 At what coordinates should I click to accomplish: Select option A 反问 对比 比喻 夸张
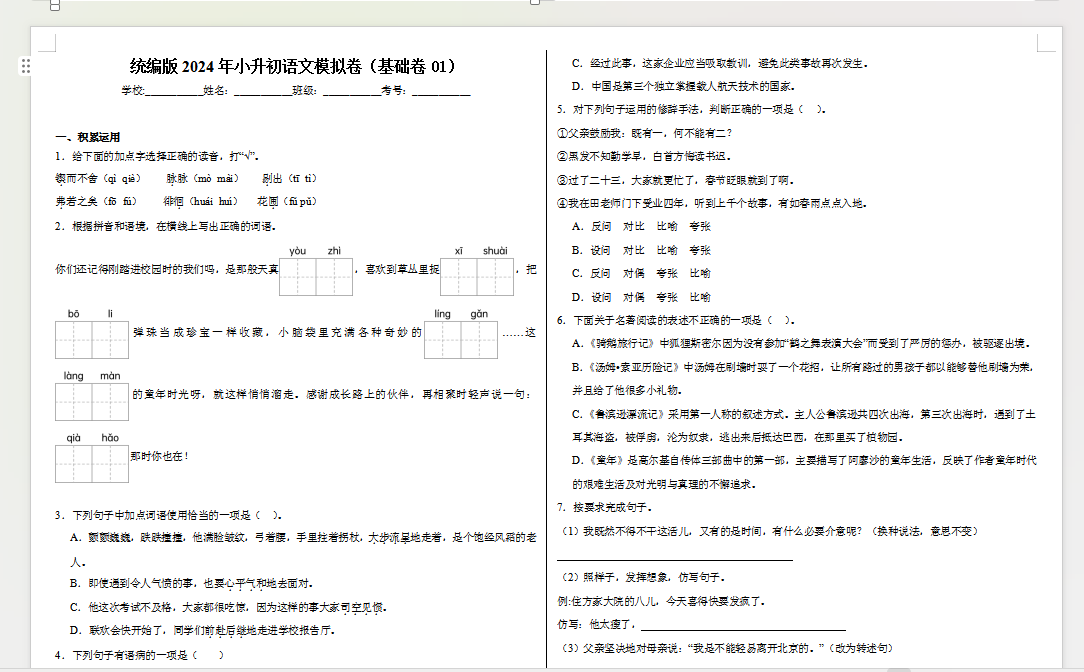point(641,227)
